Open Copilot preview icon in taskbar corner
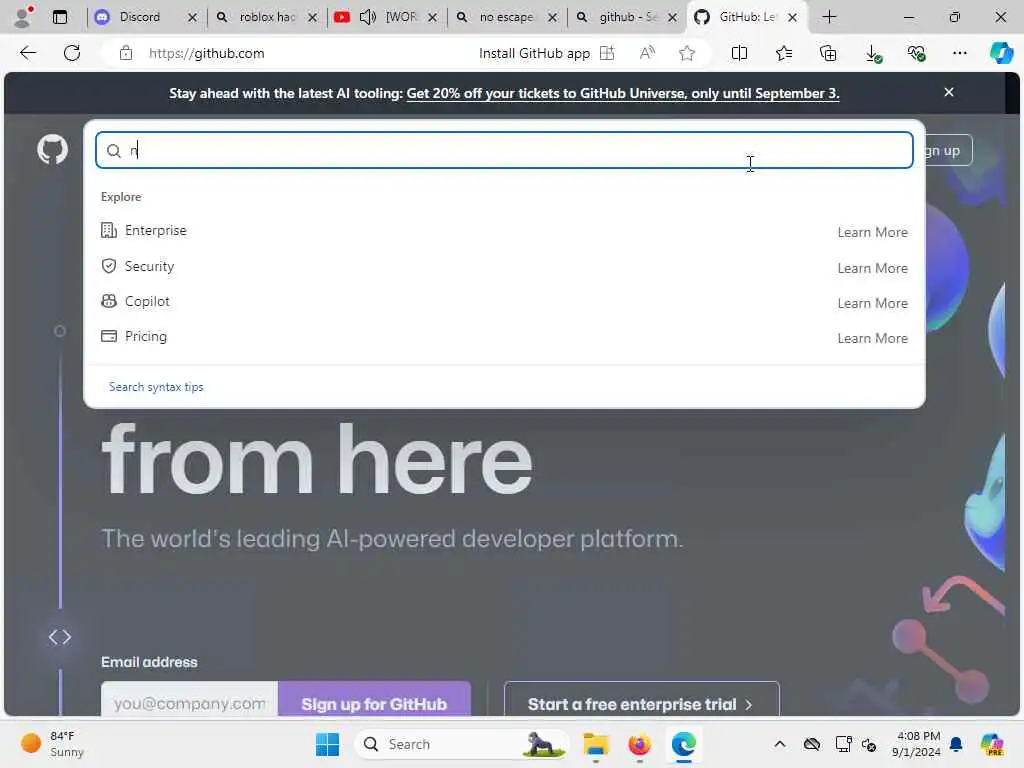This screenshot has width=1024, height=768. click(x=992, y=744)
